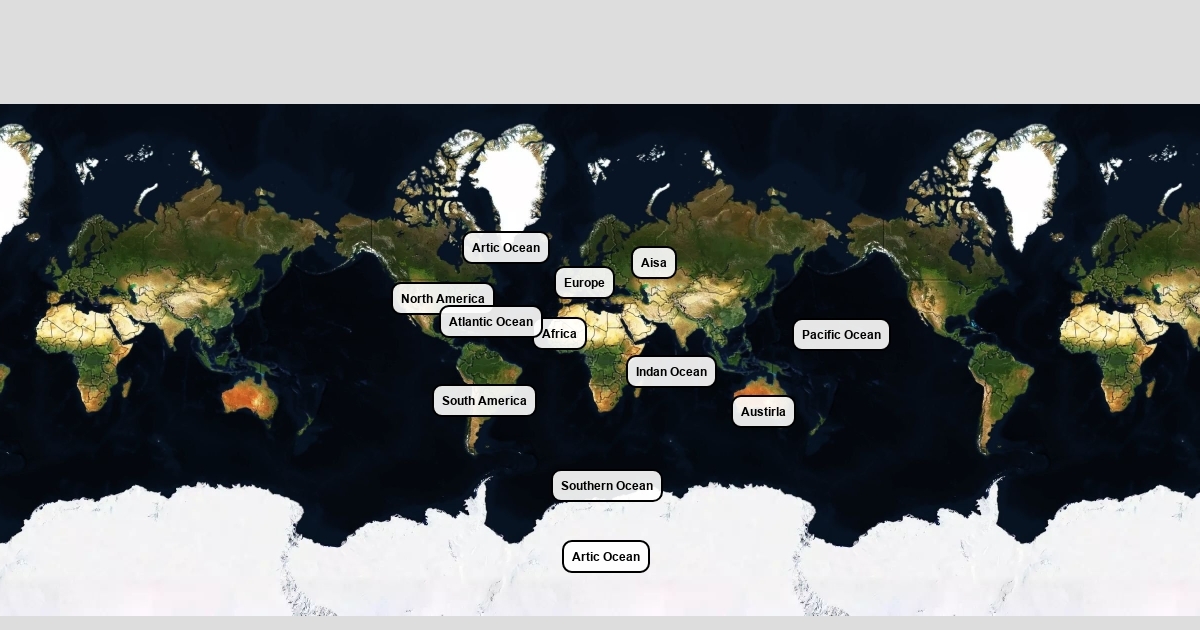Click the Artic Ocean label near Greenland

505,248
